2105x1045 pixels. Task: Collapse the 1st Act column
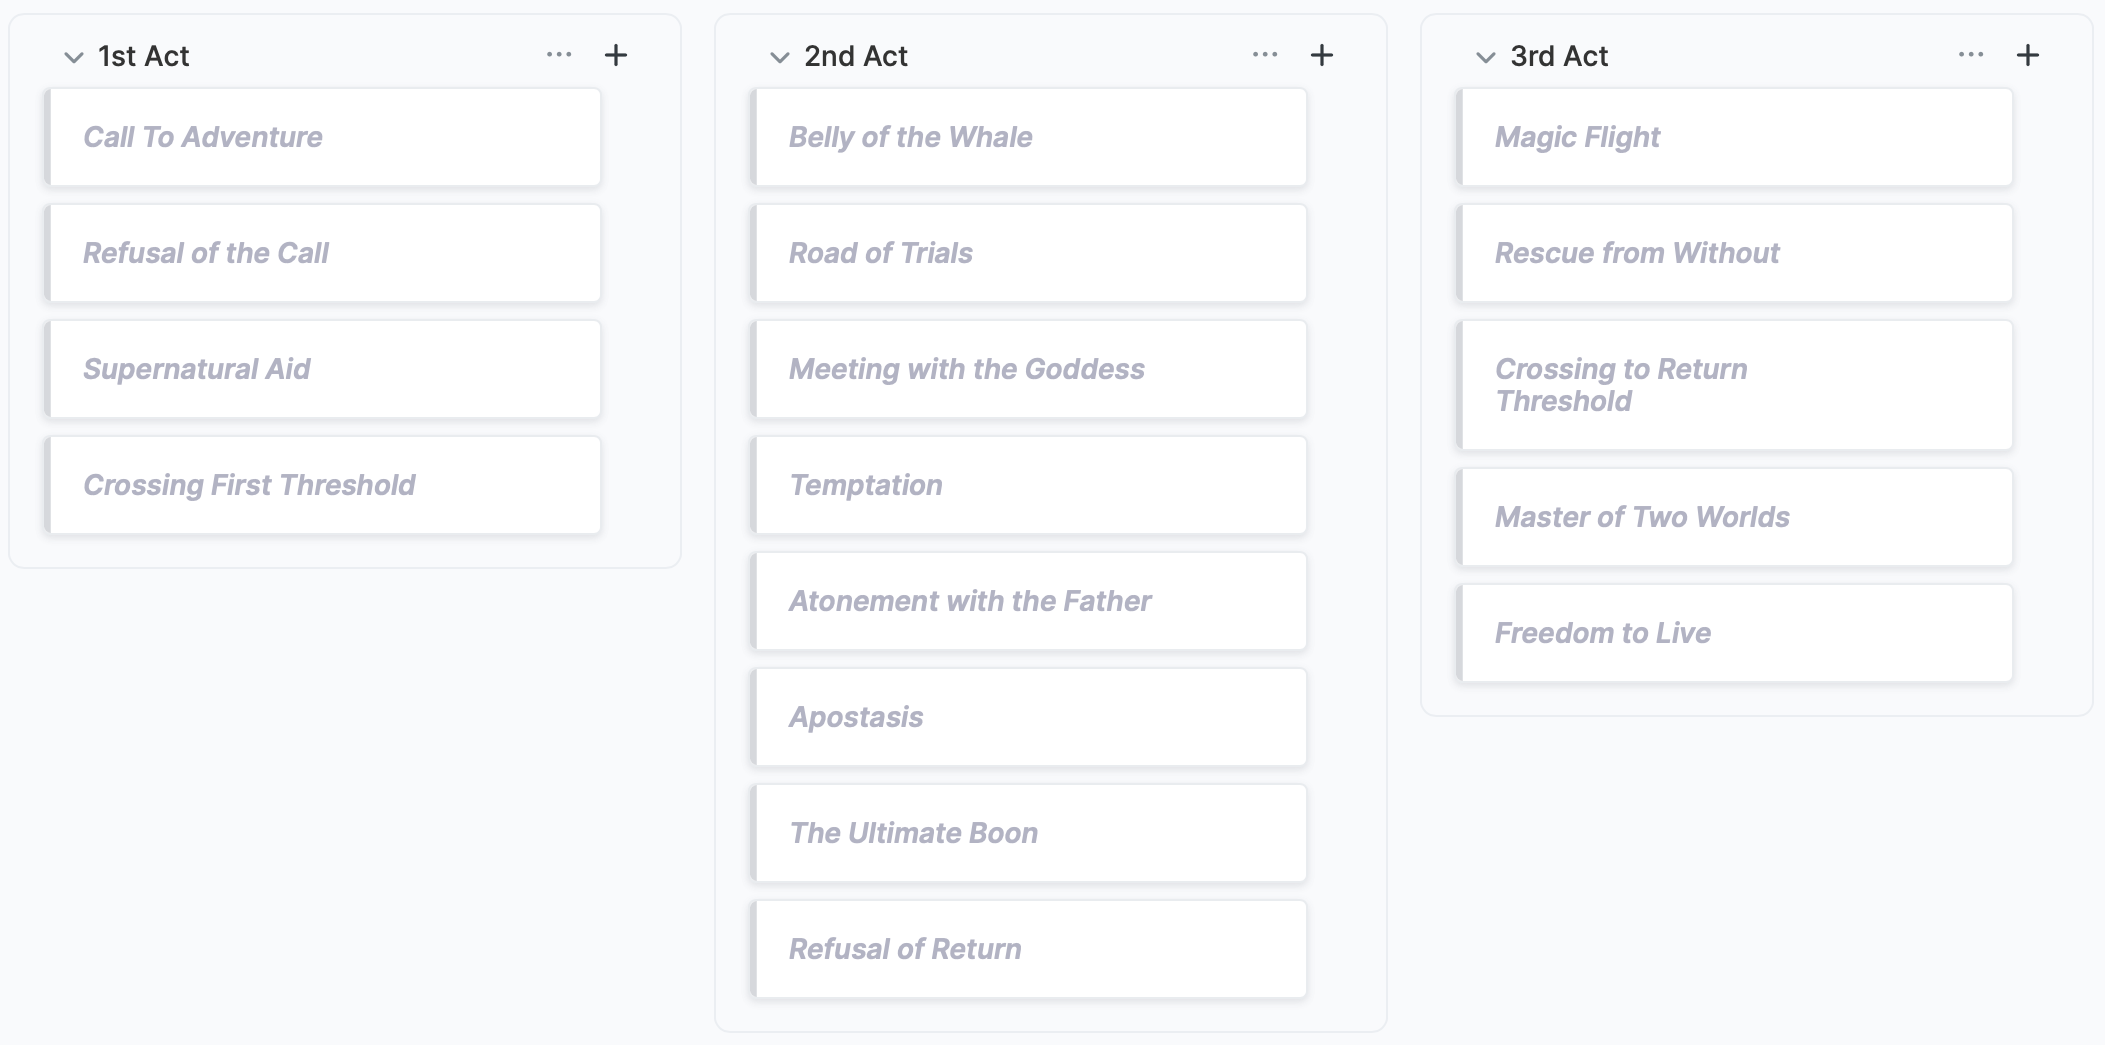(73, 57)
